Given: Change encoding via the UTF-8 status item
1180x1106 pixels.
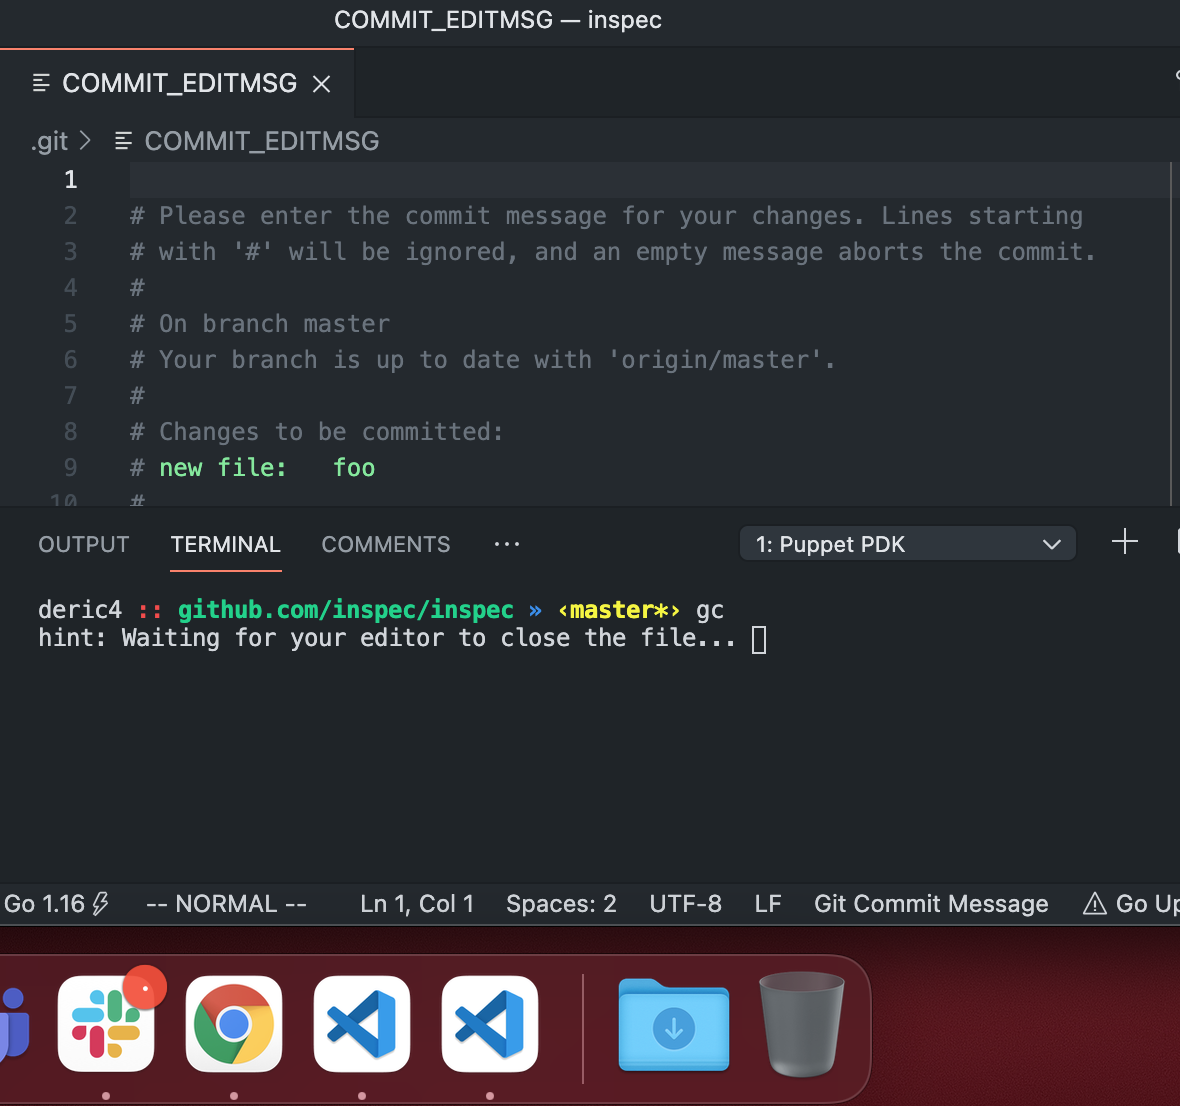Looking at the screenshot, I should tap(685, 903).
